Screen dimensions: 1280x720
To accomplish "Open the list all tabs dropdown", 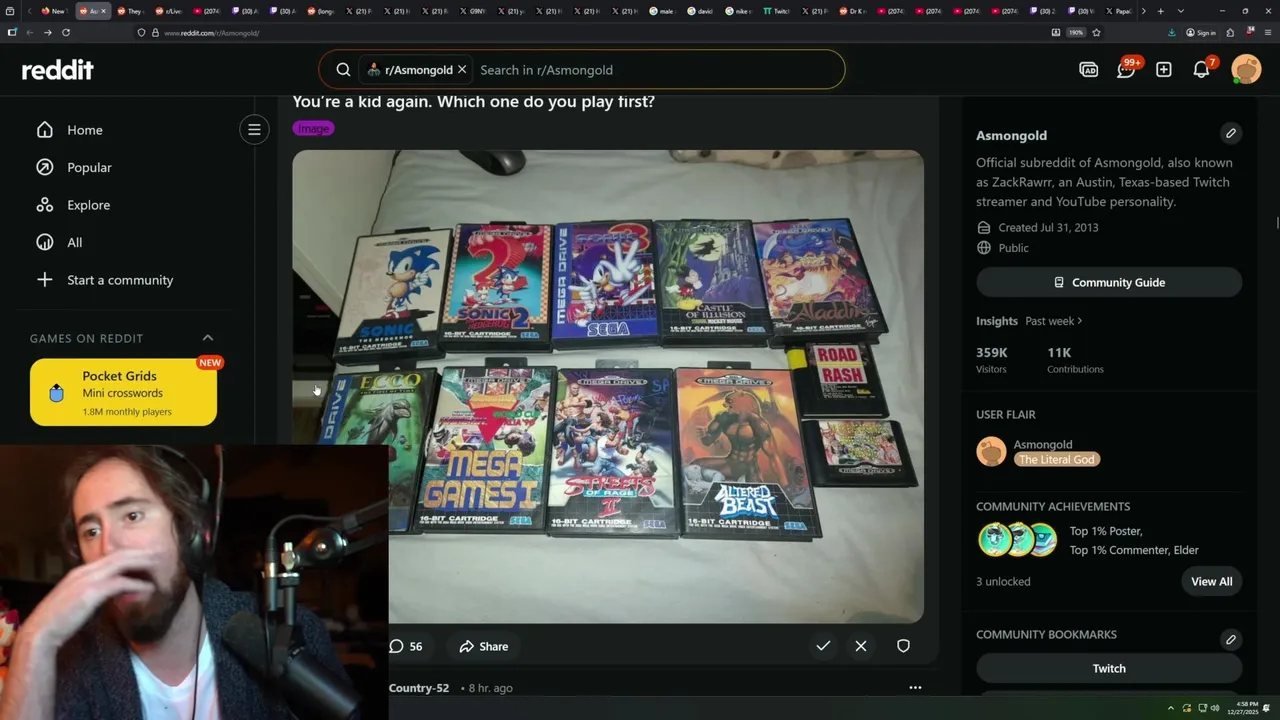I will 1181,11.
